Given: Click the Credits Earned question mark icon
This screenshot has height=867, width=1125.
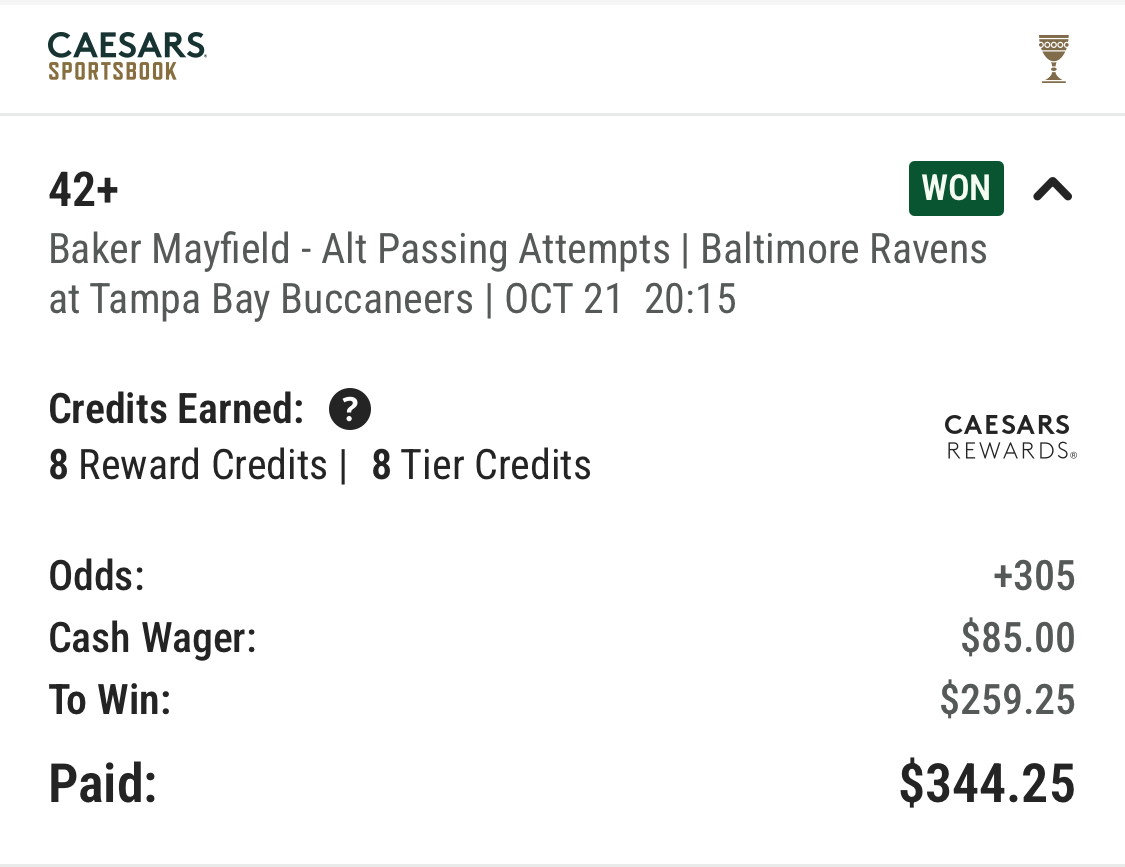Looking at the screenshot, I should click(x=350, y=409).
